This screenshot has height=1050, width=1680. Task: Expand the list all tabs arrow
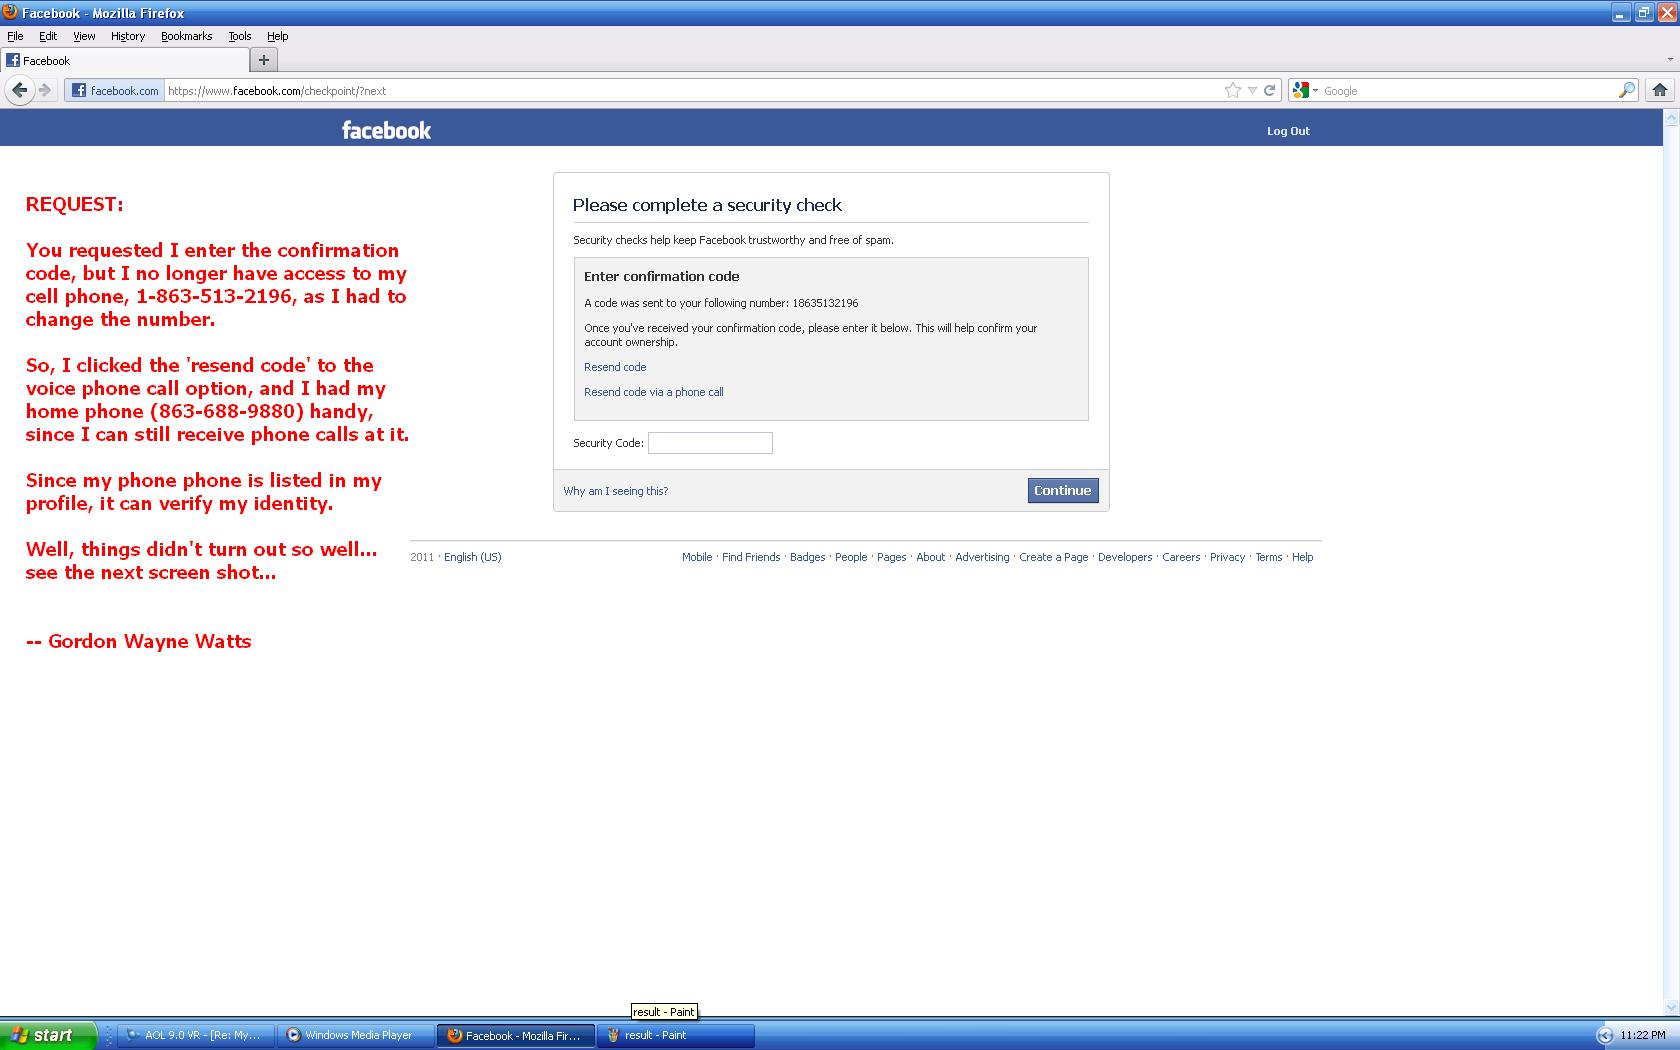coord(1670,60)
